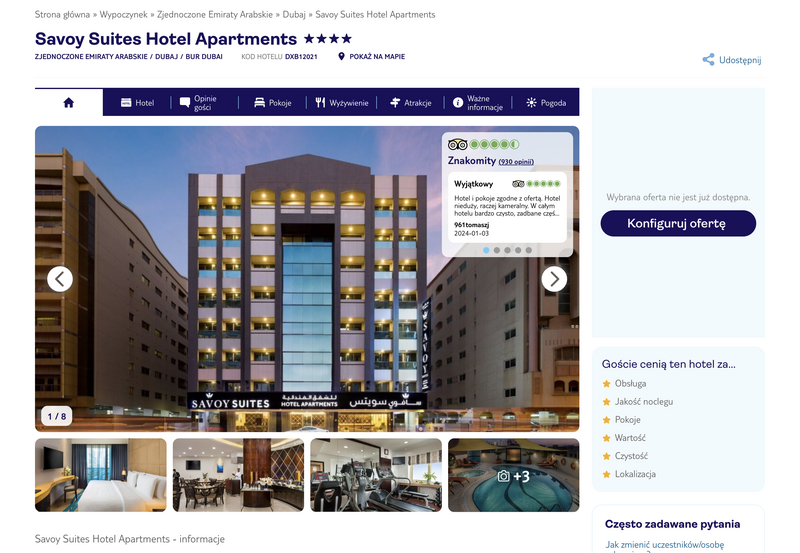Open the pool thumbnail showing +3 photos
Screen dimensions: 800x553
(x=514, y=475)
